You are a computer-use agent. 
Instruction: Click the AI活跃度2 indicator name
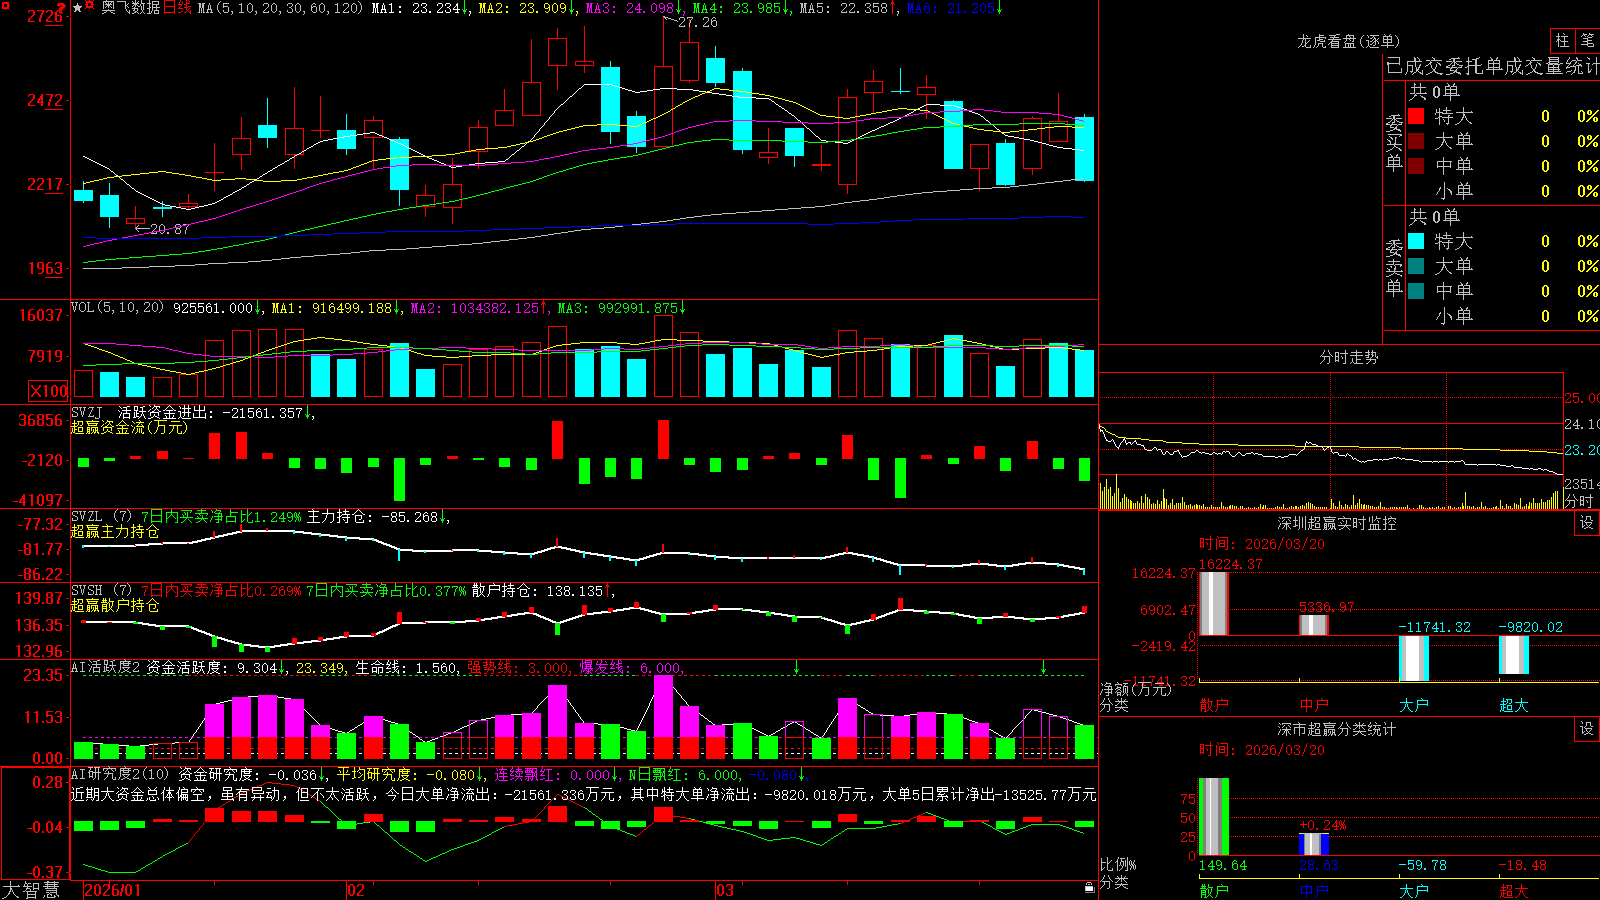[106, 667]
